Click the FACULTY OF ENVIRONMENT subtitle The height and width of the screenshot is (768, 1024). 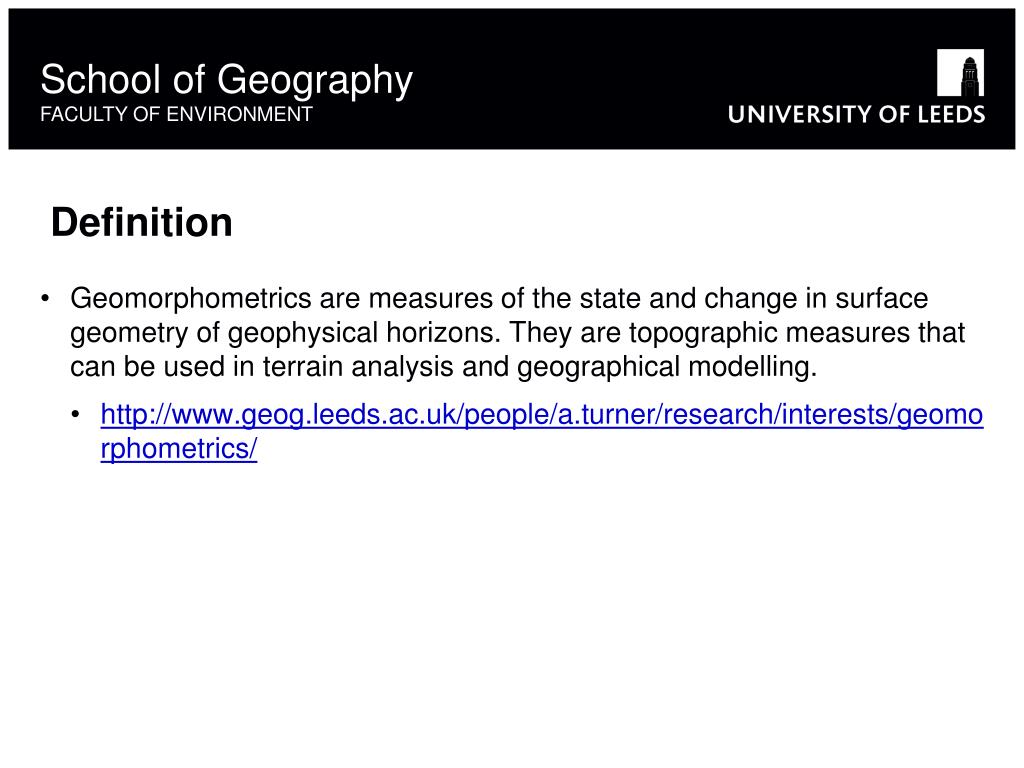click(x=176, y=114)
